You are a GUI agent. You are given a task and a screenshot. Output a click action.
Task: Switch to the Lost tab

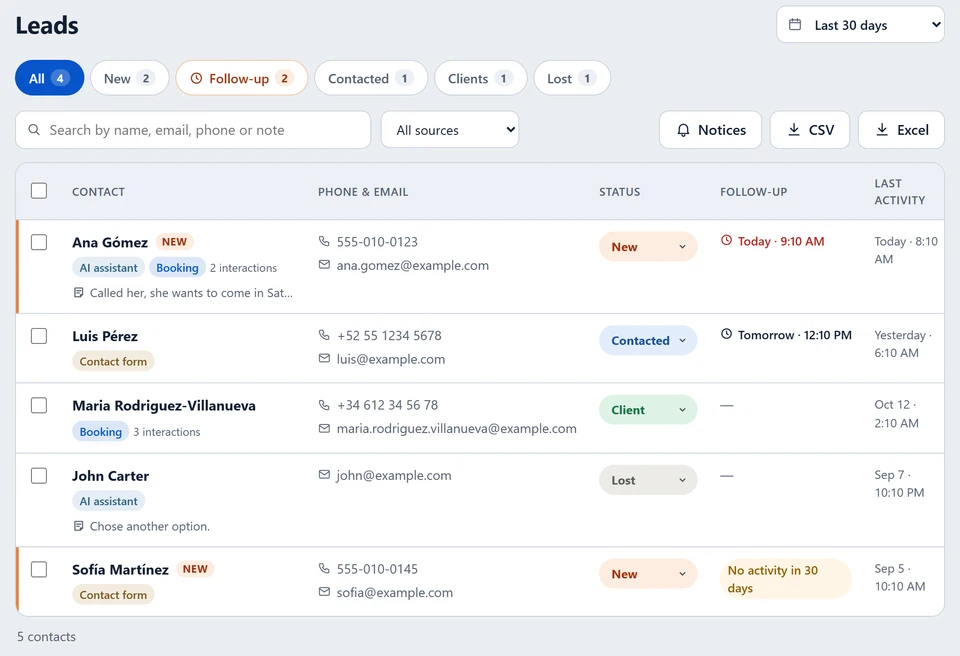pyautogui.click(x=572, y=78)
